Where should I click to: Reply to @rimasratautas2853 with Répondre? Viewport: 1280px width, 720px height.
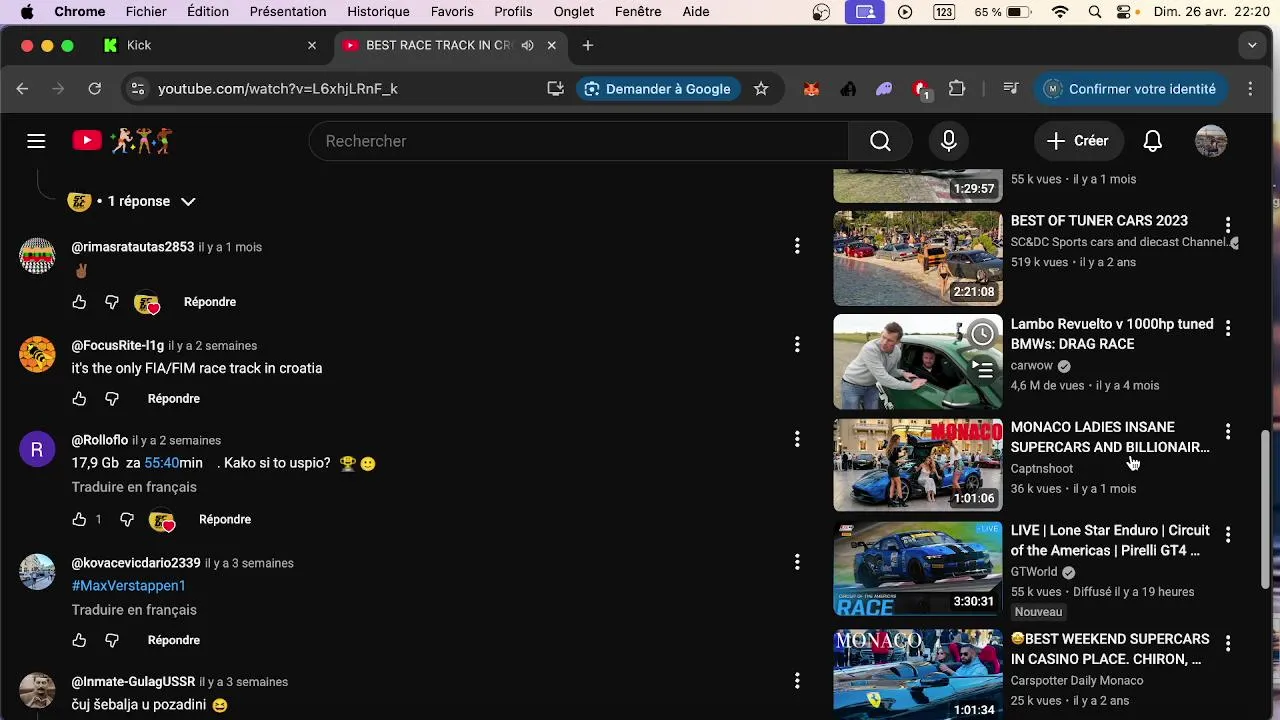[210, 302]
